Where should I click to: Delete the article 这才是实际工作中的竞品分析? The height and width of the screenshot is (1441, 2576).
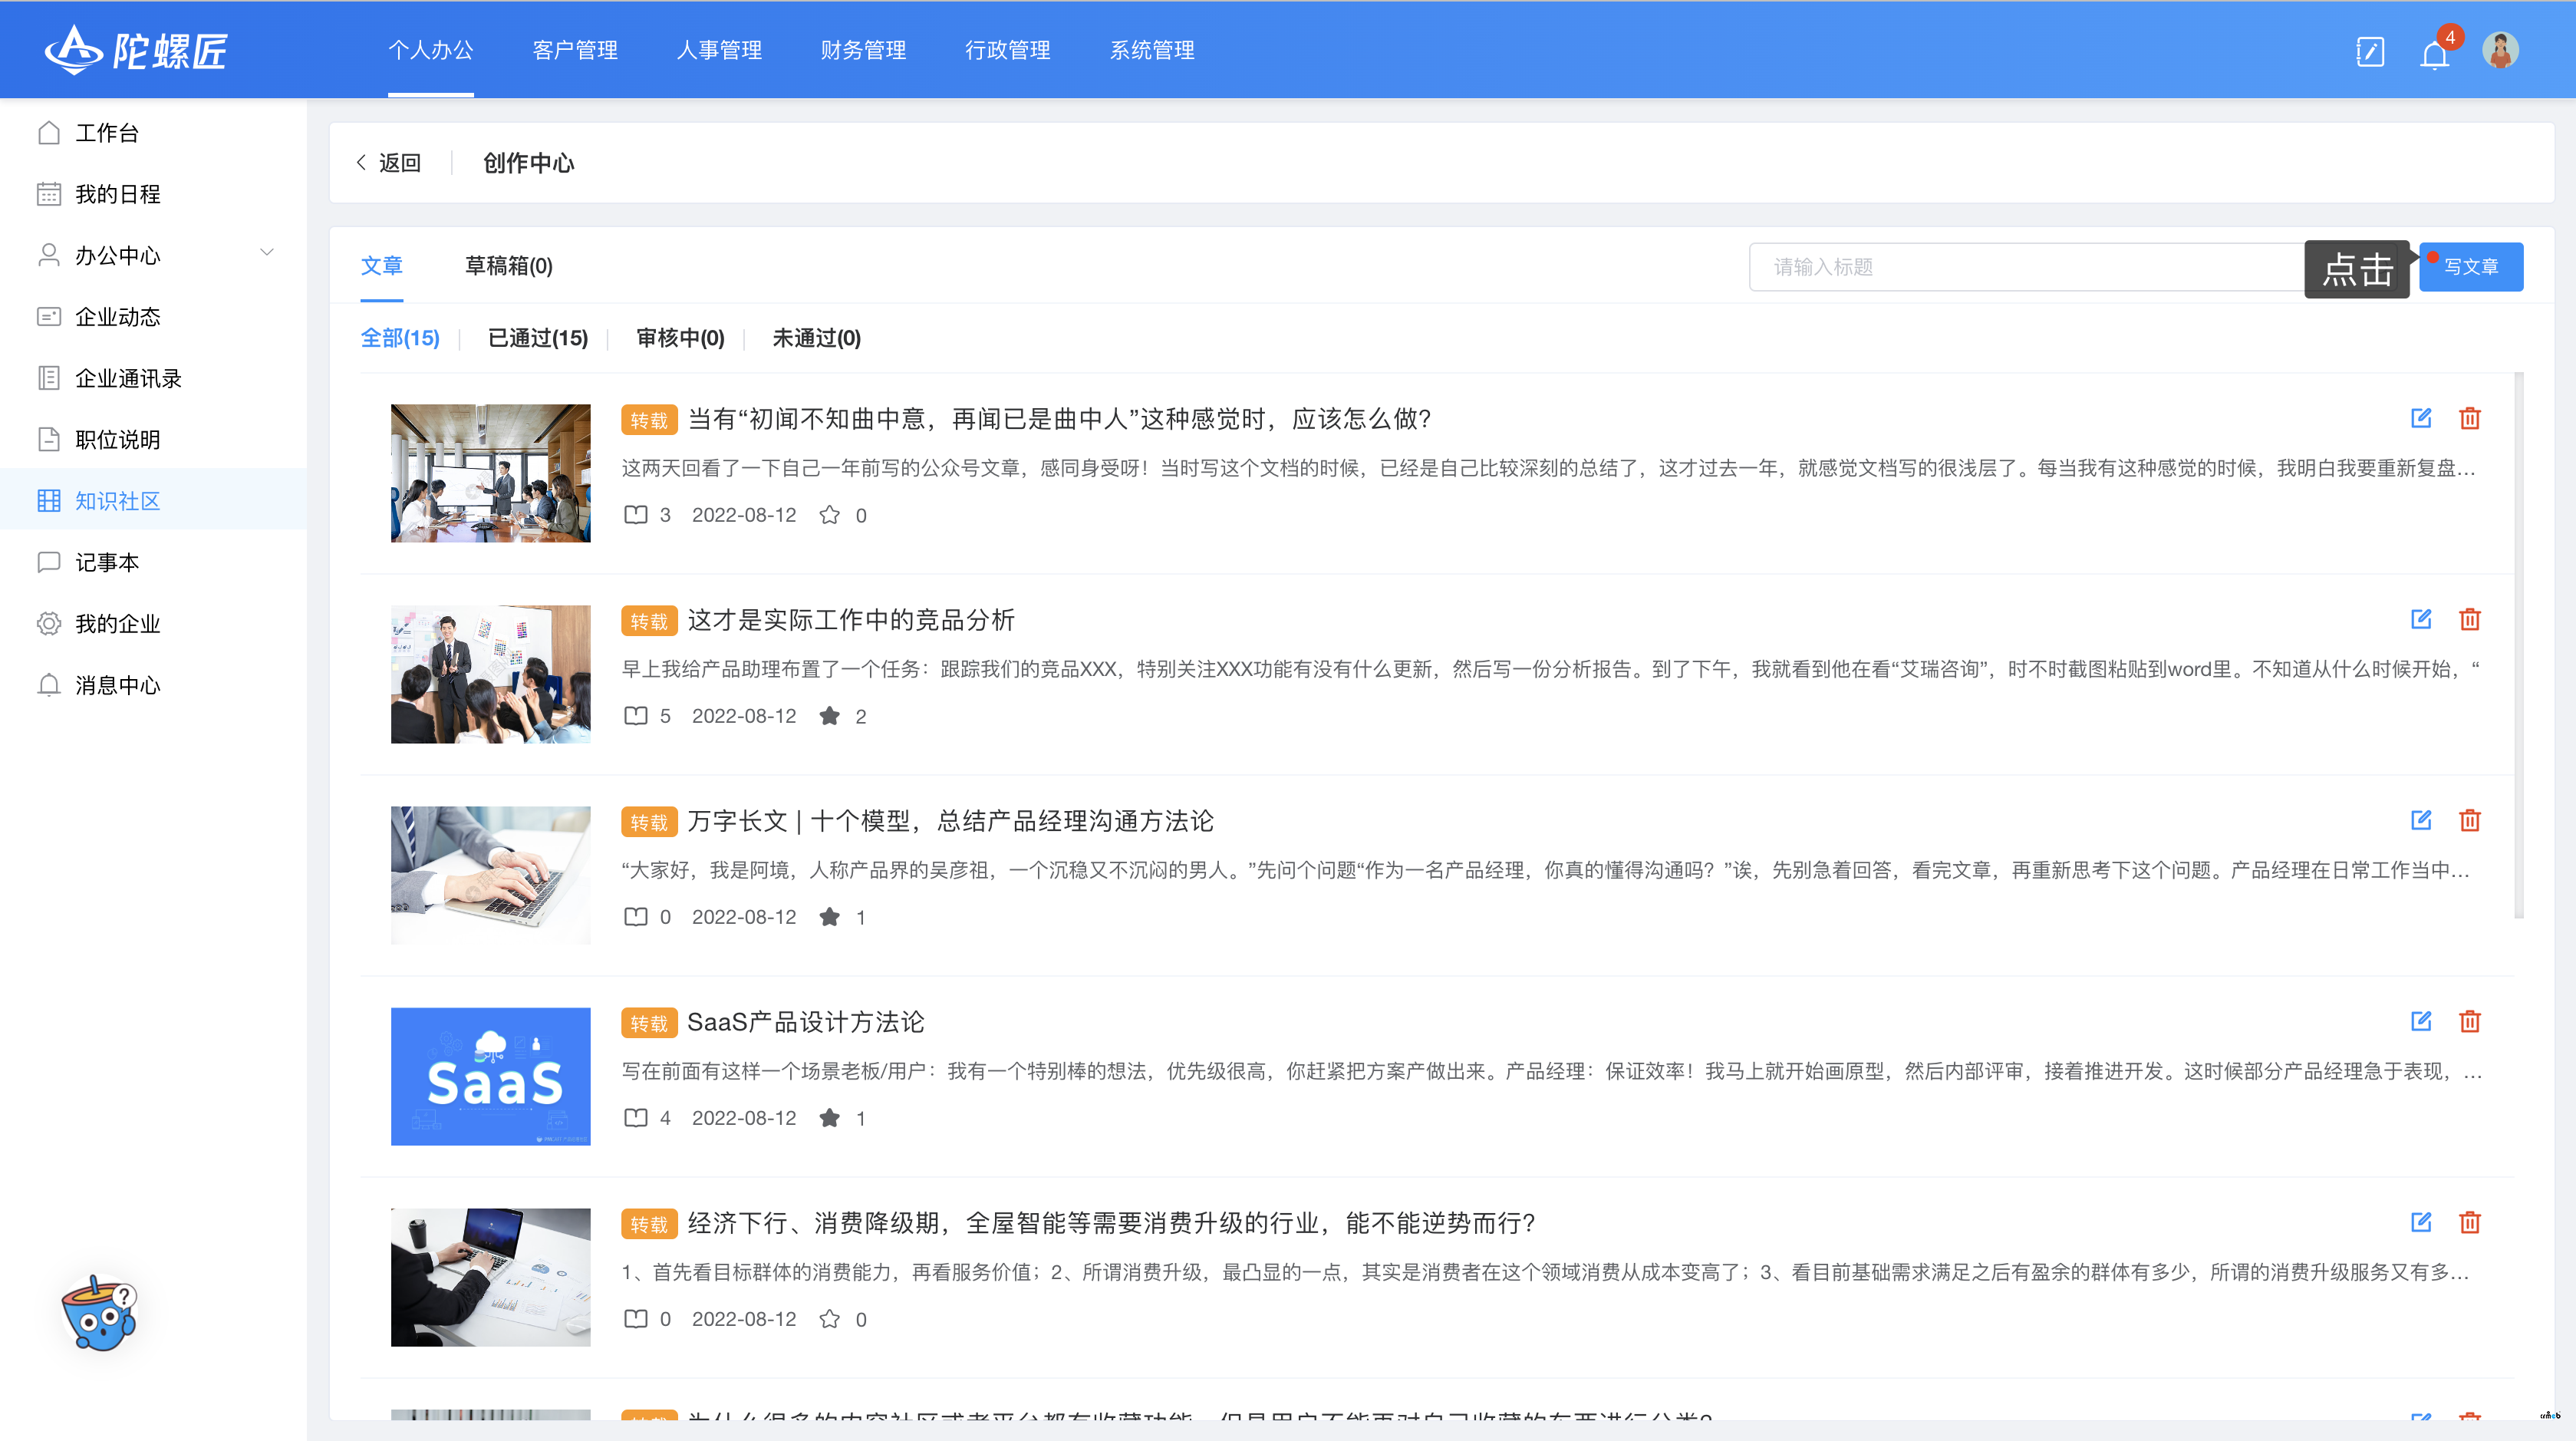(x=2470, y=619)
